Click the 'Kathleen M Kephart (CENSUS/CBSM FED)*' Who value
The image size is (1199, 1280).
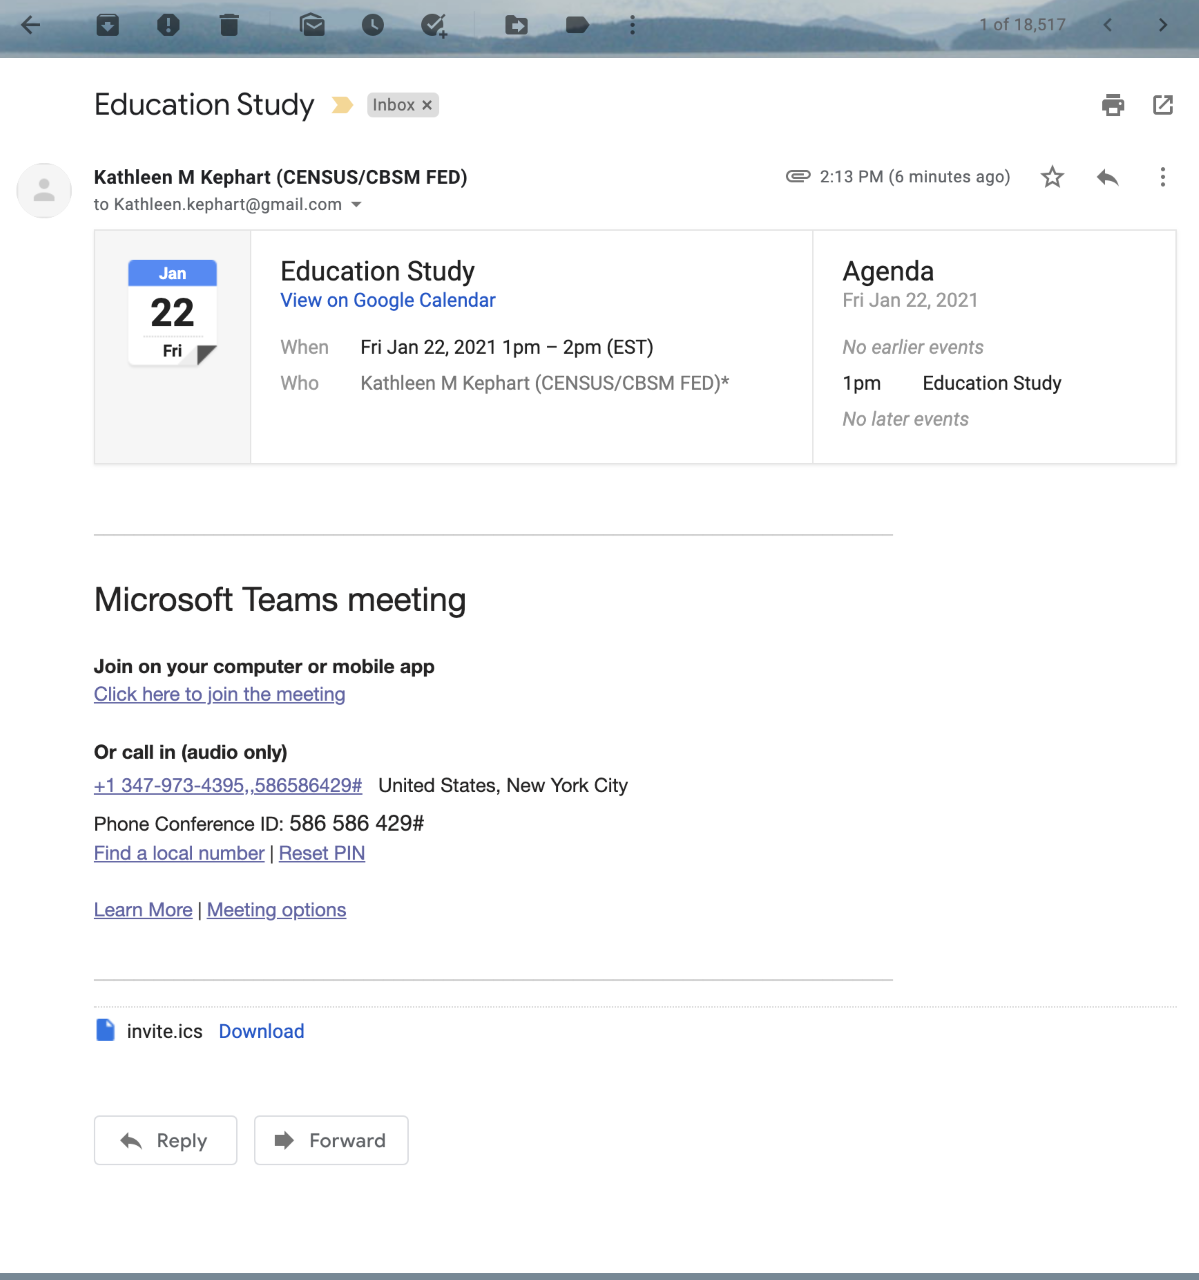pos(545,383)
